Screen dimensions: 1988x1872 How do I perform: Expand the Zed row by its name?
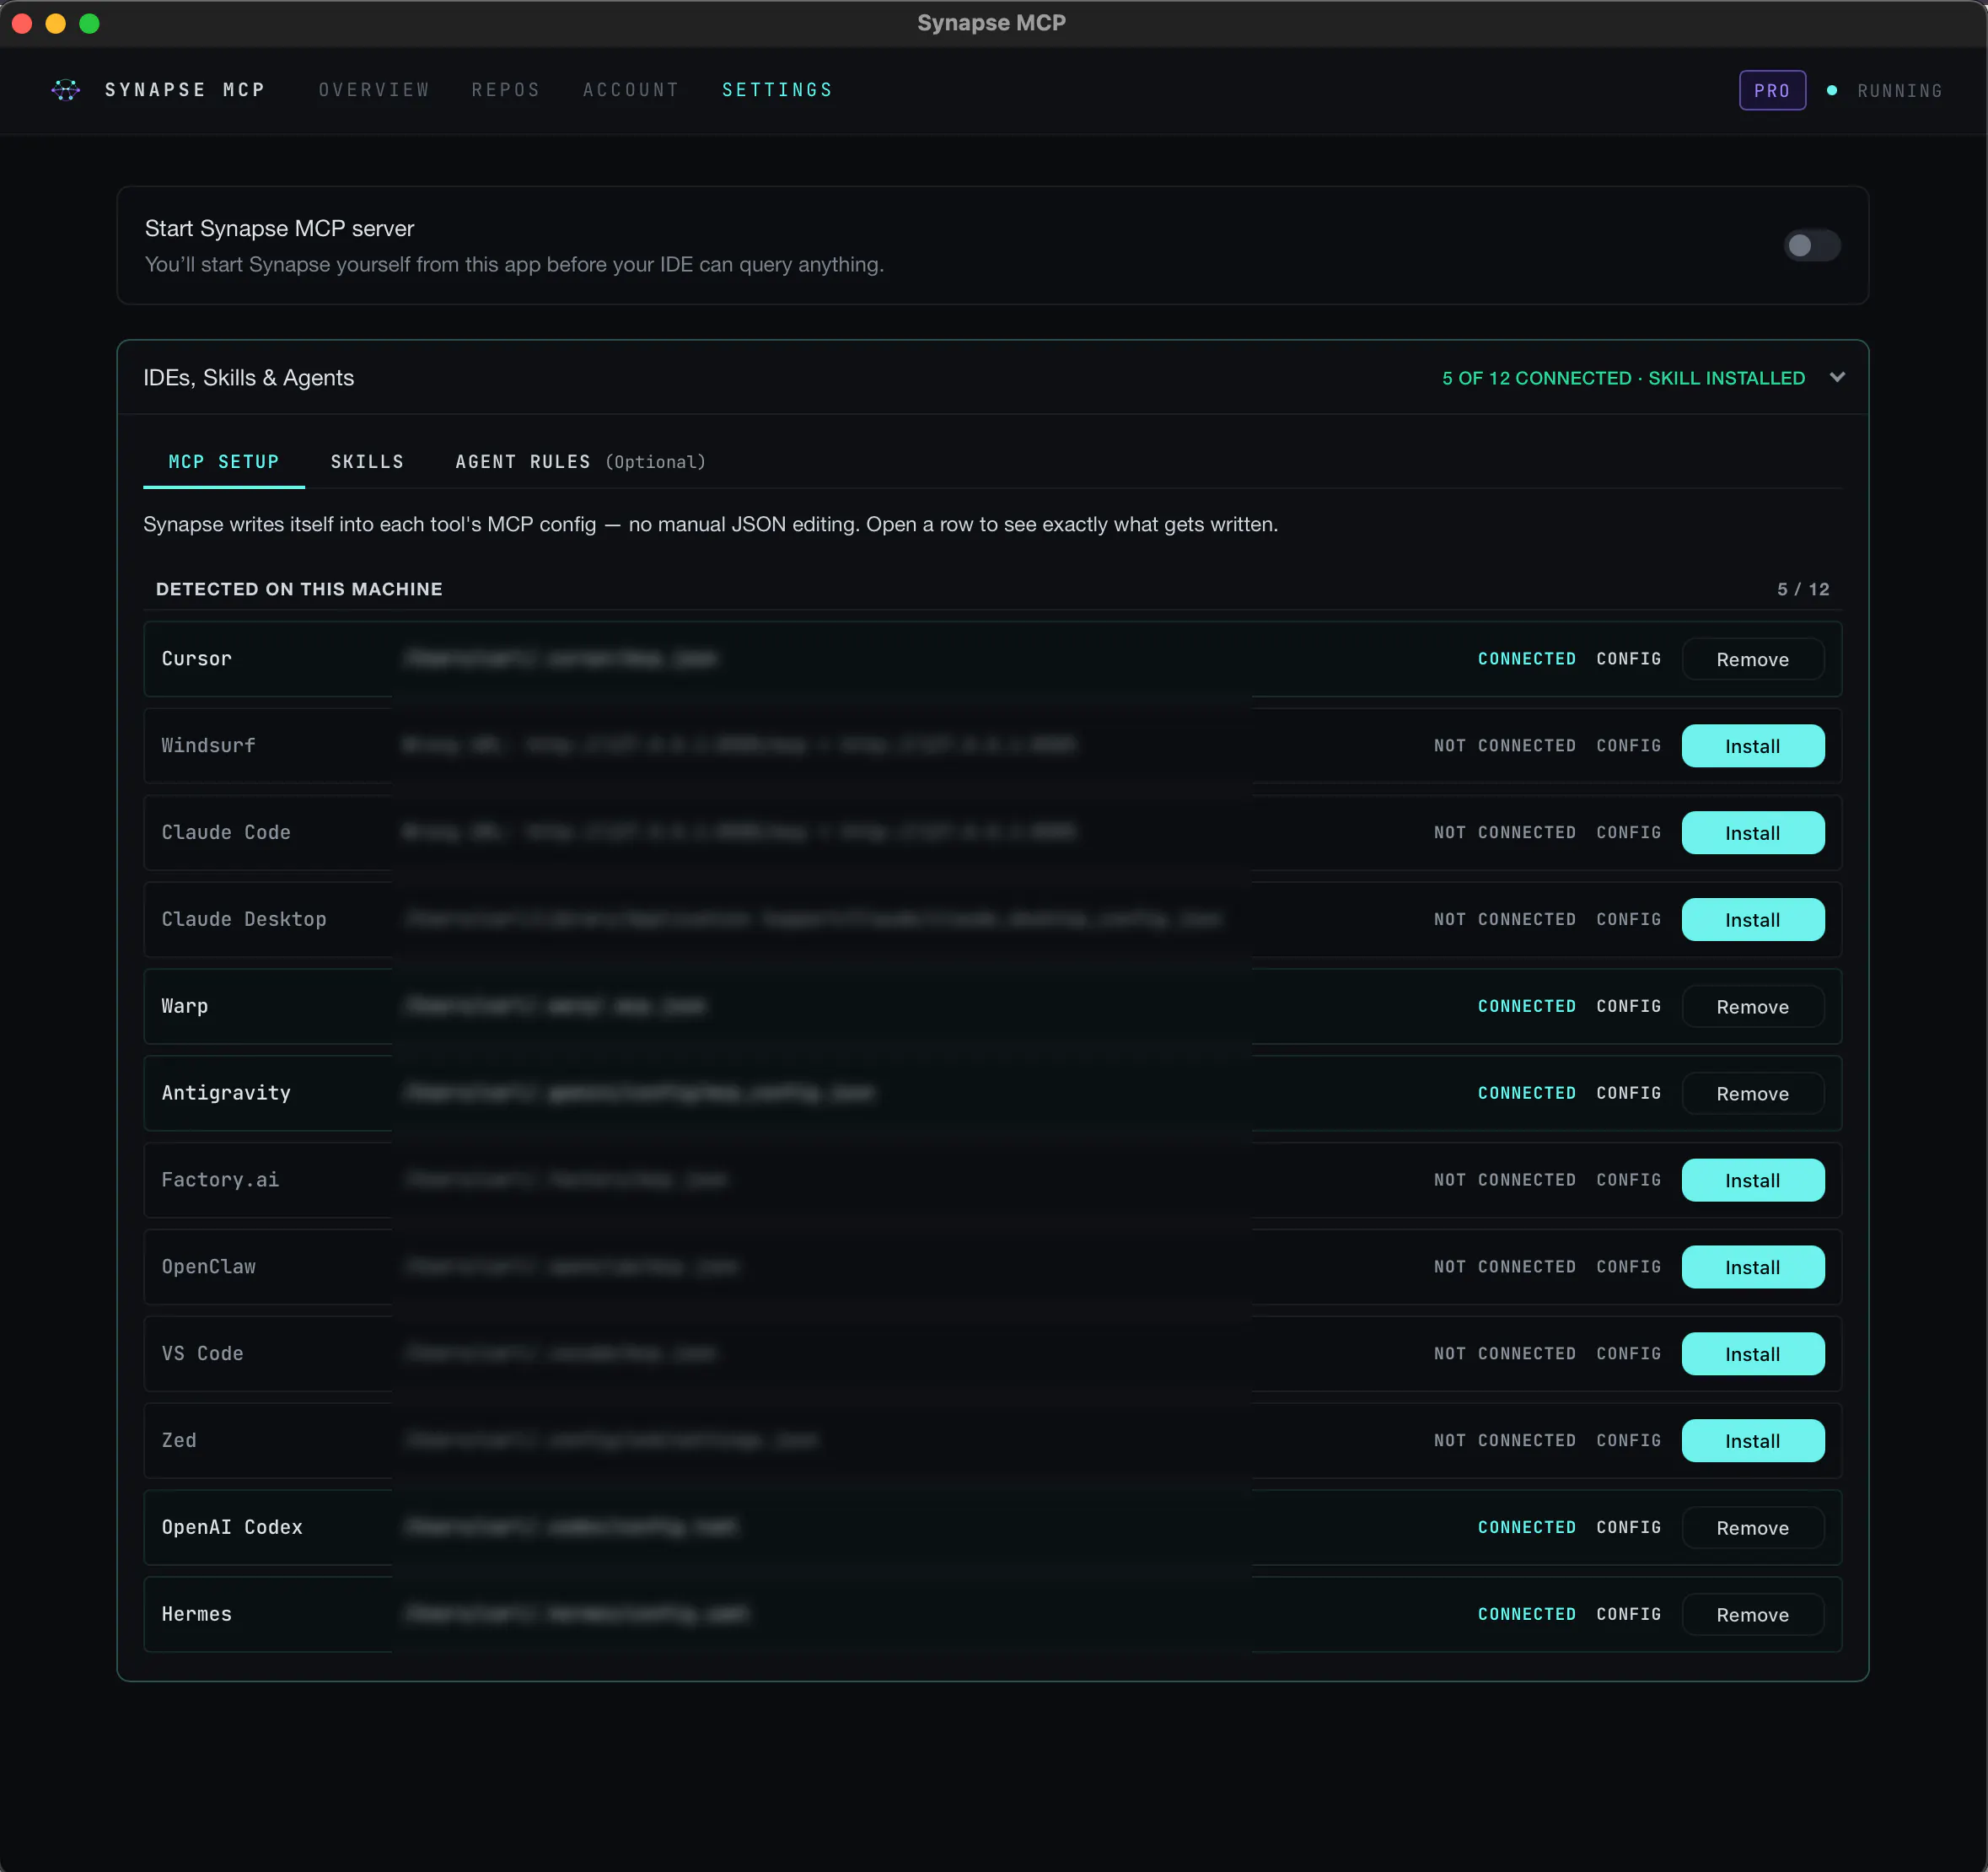pos(179,1441)
